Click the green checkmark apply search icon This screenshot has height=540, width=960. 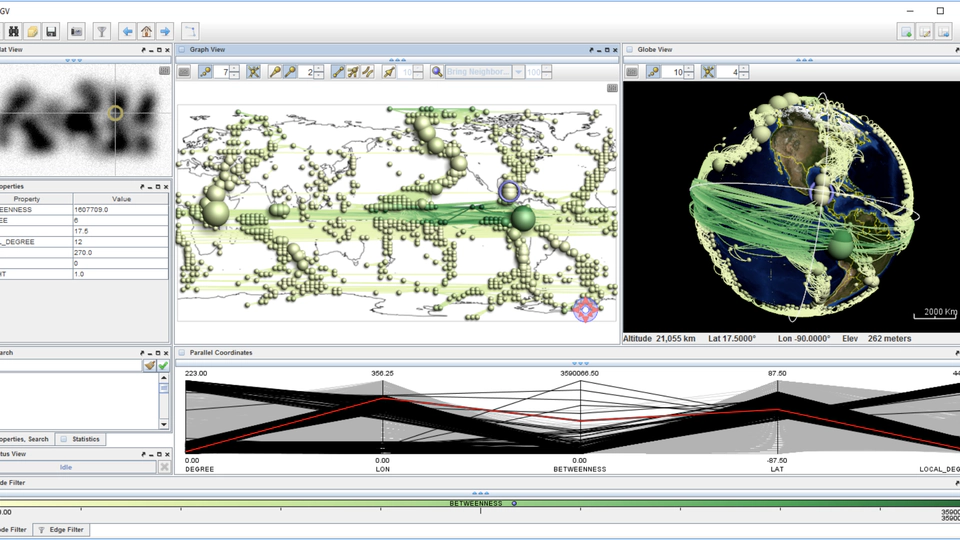coord(163,366)
